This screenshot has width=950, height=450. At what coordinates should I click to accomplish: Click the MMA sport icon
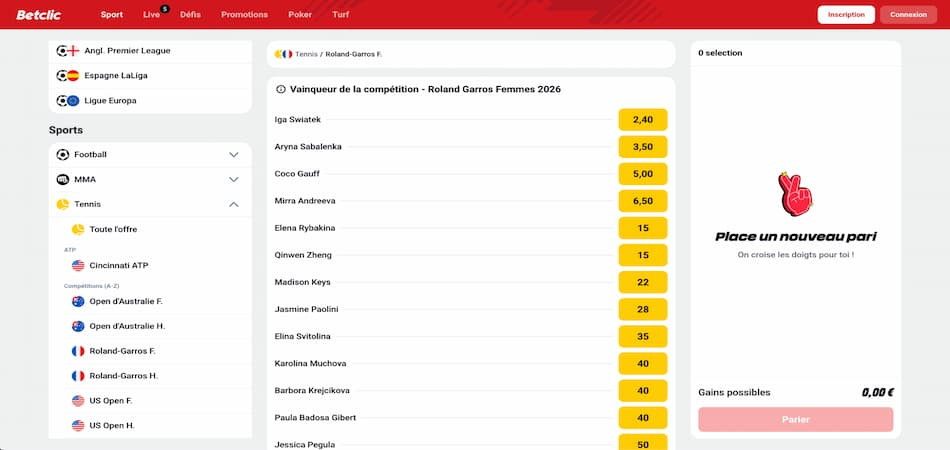coord(63,179)
